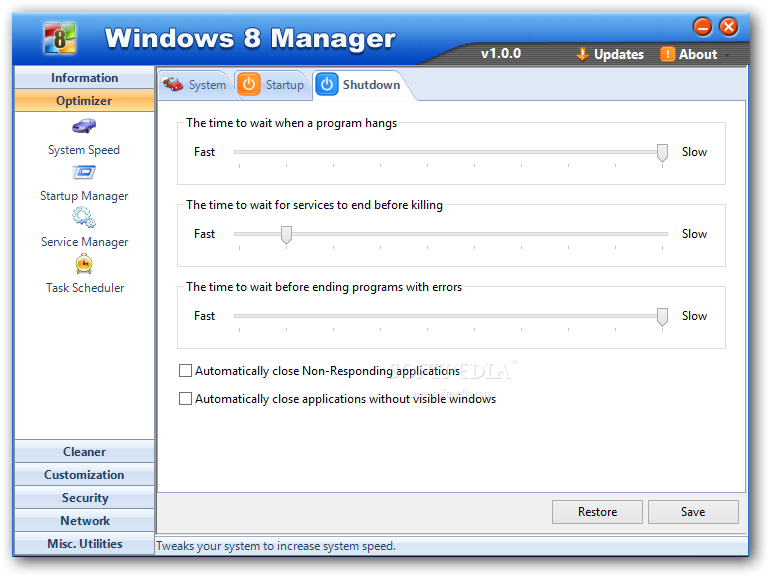Switch to the Startup tab
Screen dimensions: 770x577
click(273, 85)
